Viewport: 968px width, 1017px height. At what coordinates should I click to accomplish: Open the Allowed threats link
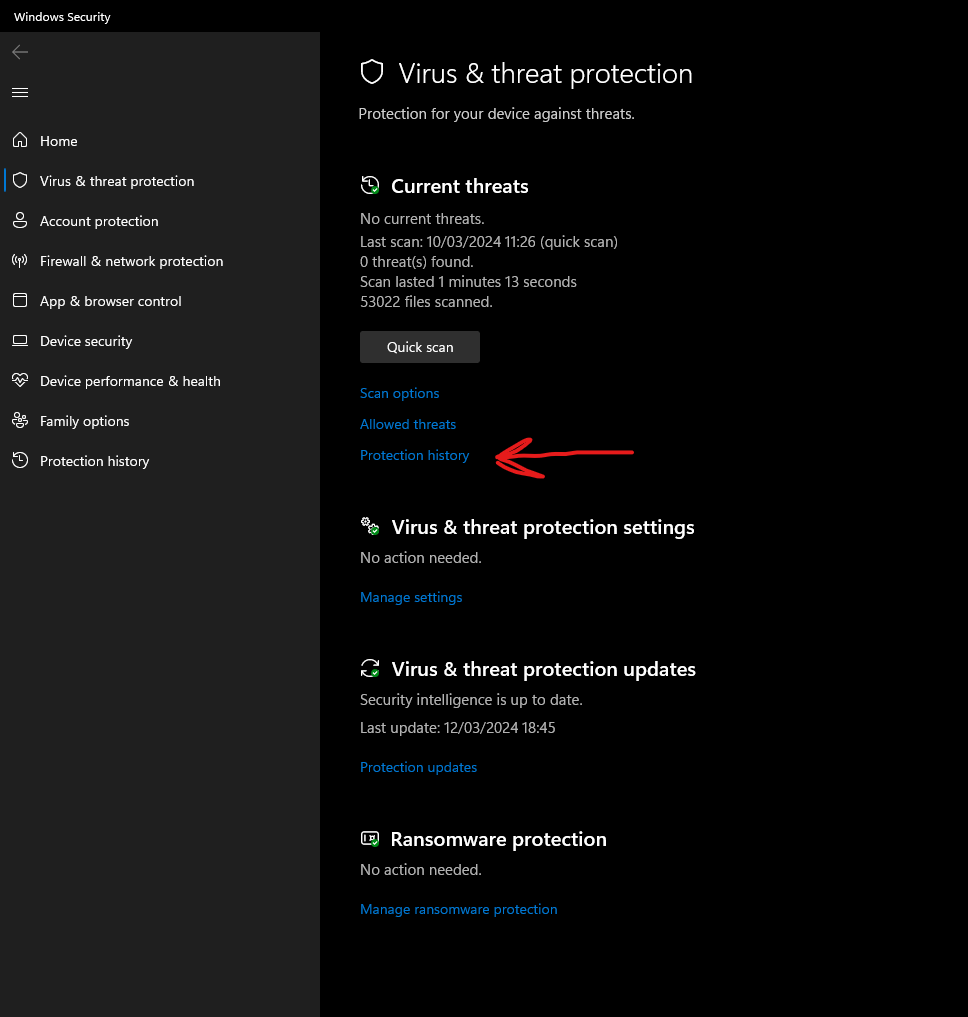click(x=408, y=424)
